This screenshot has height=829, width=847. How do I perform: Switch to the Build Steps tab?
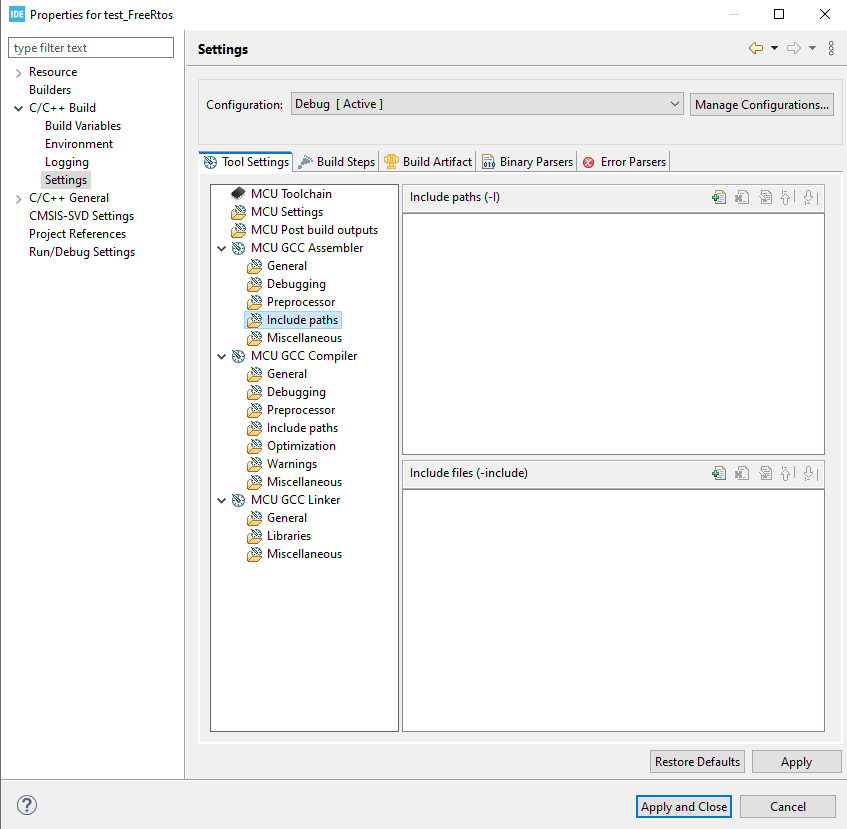[x=337, y=161]
